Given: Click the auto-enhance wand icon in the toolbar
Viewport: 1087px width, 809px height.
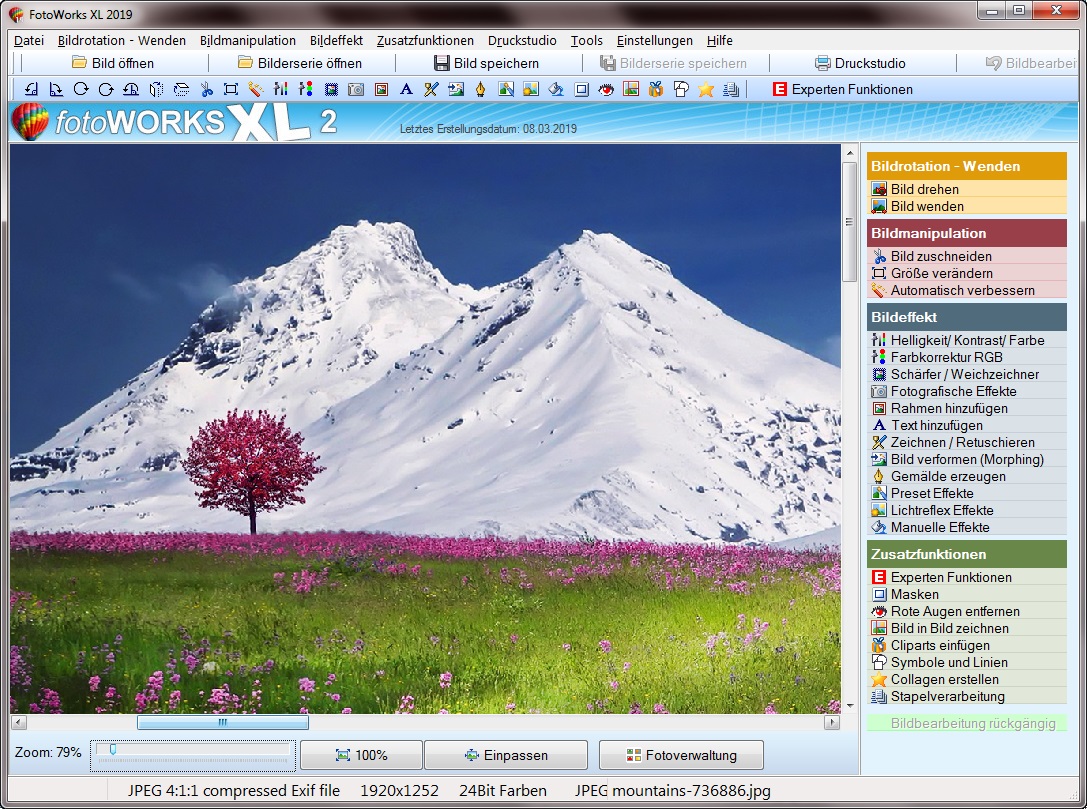Looking at the screenshot, I should click(256, 89).
